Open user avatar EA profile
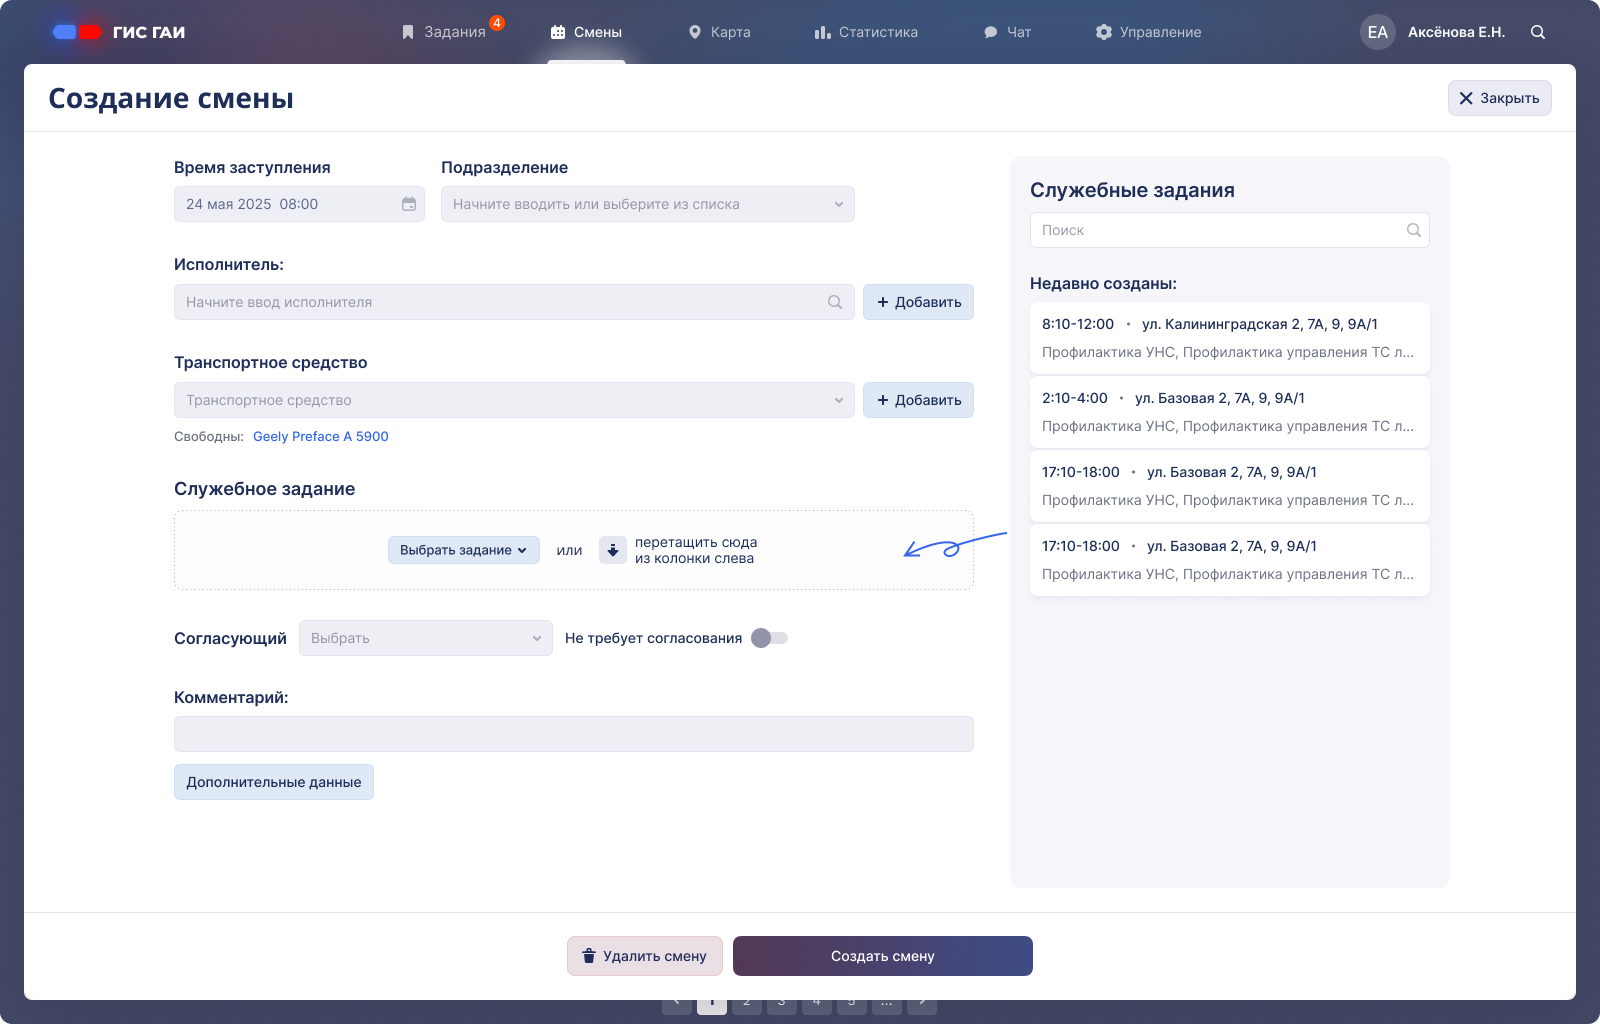Viewport: 1600px width, 1024px height. click(1377, 32)
